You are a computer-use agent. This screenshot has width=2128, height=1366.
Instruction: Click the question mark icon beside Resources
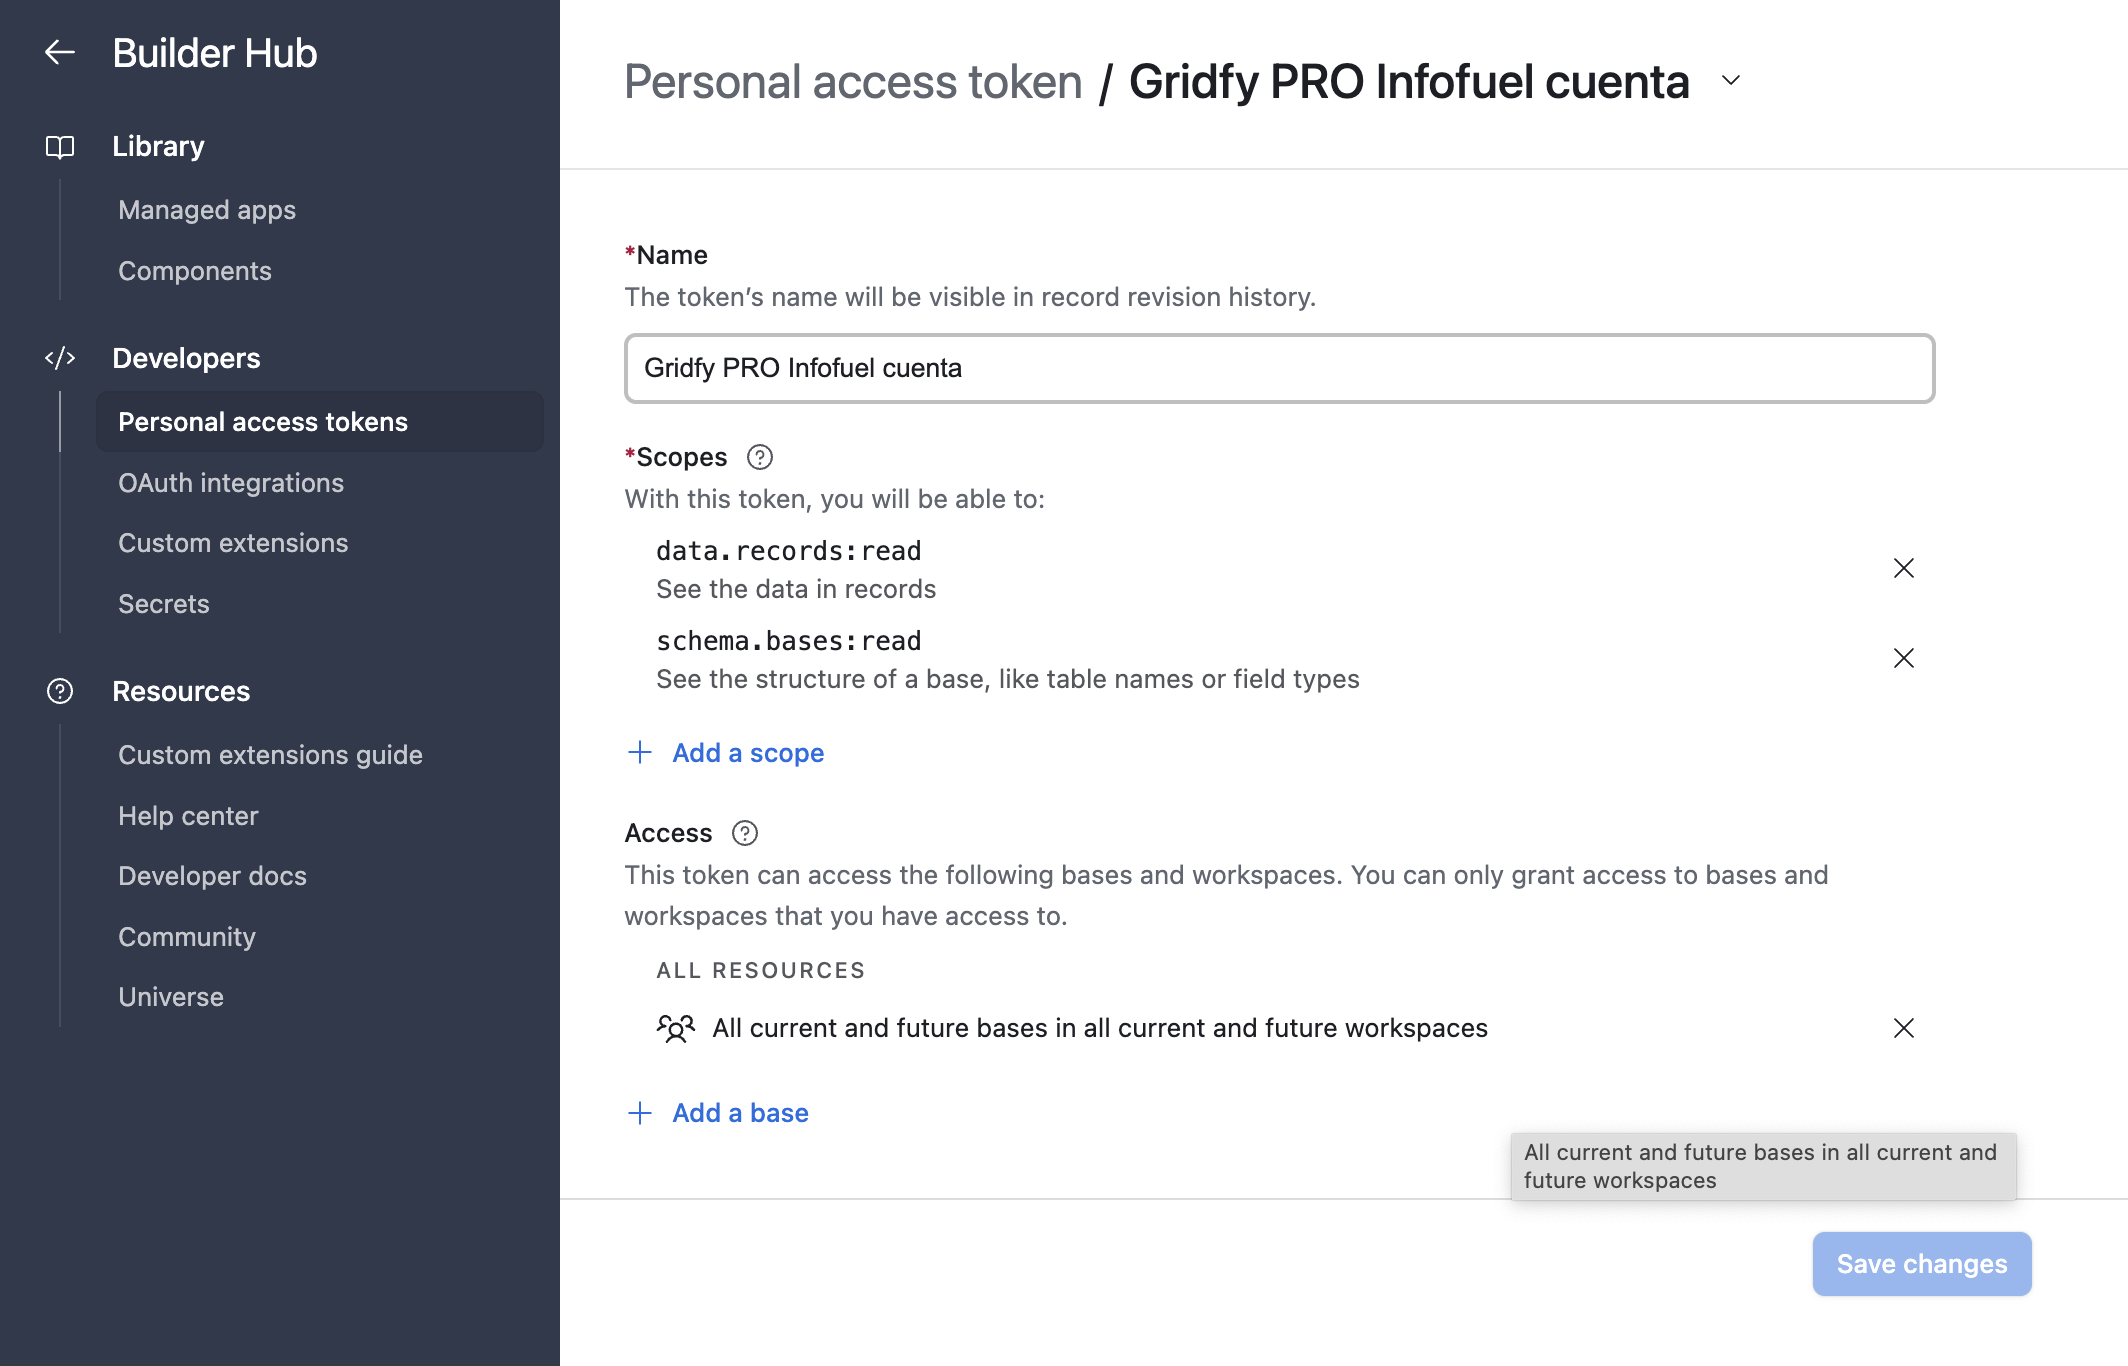59,690
